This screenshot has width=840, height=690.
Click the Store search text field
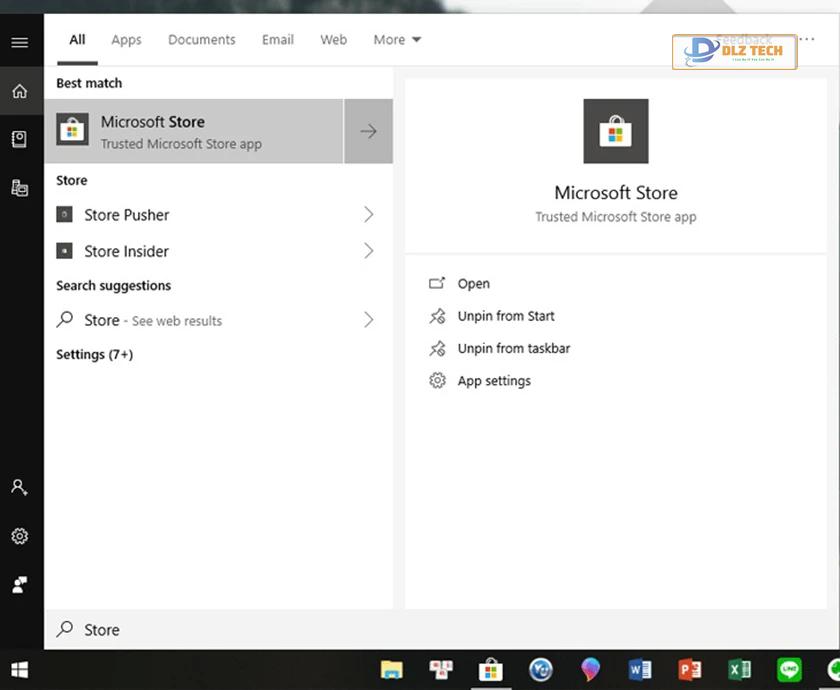[x=441, y=629]
